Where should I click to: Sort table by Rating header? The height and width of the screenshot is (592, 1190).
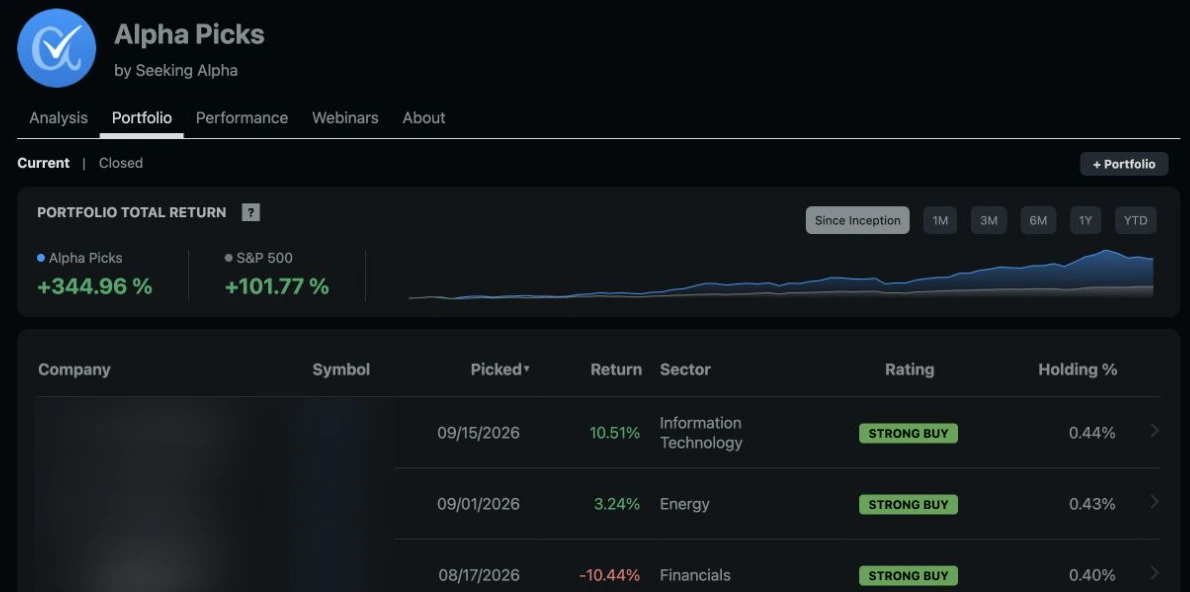coord(909,370)
